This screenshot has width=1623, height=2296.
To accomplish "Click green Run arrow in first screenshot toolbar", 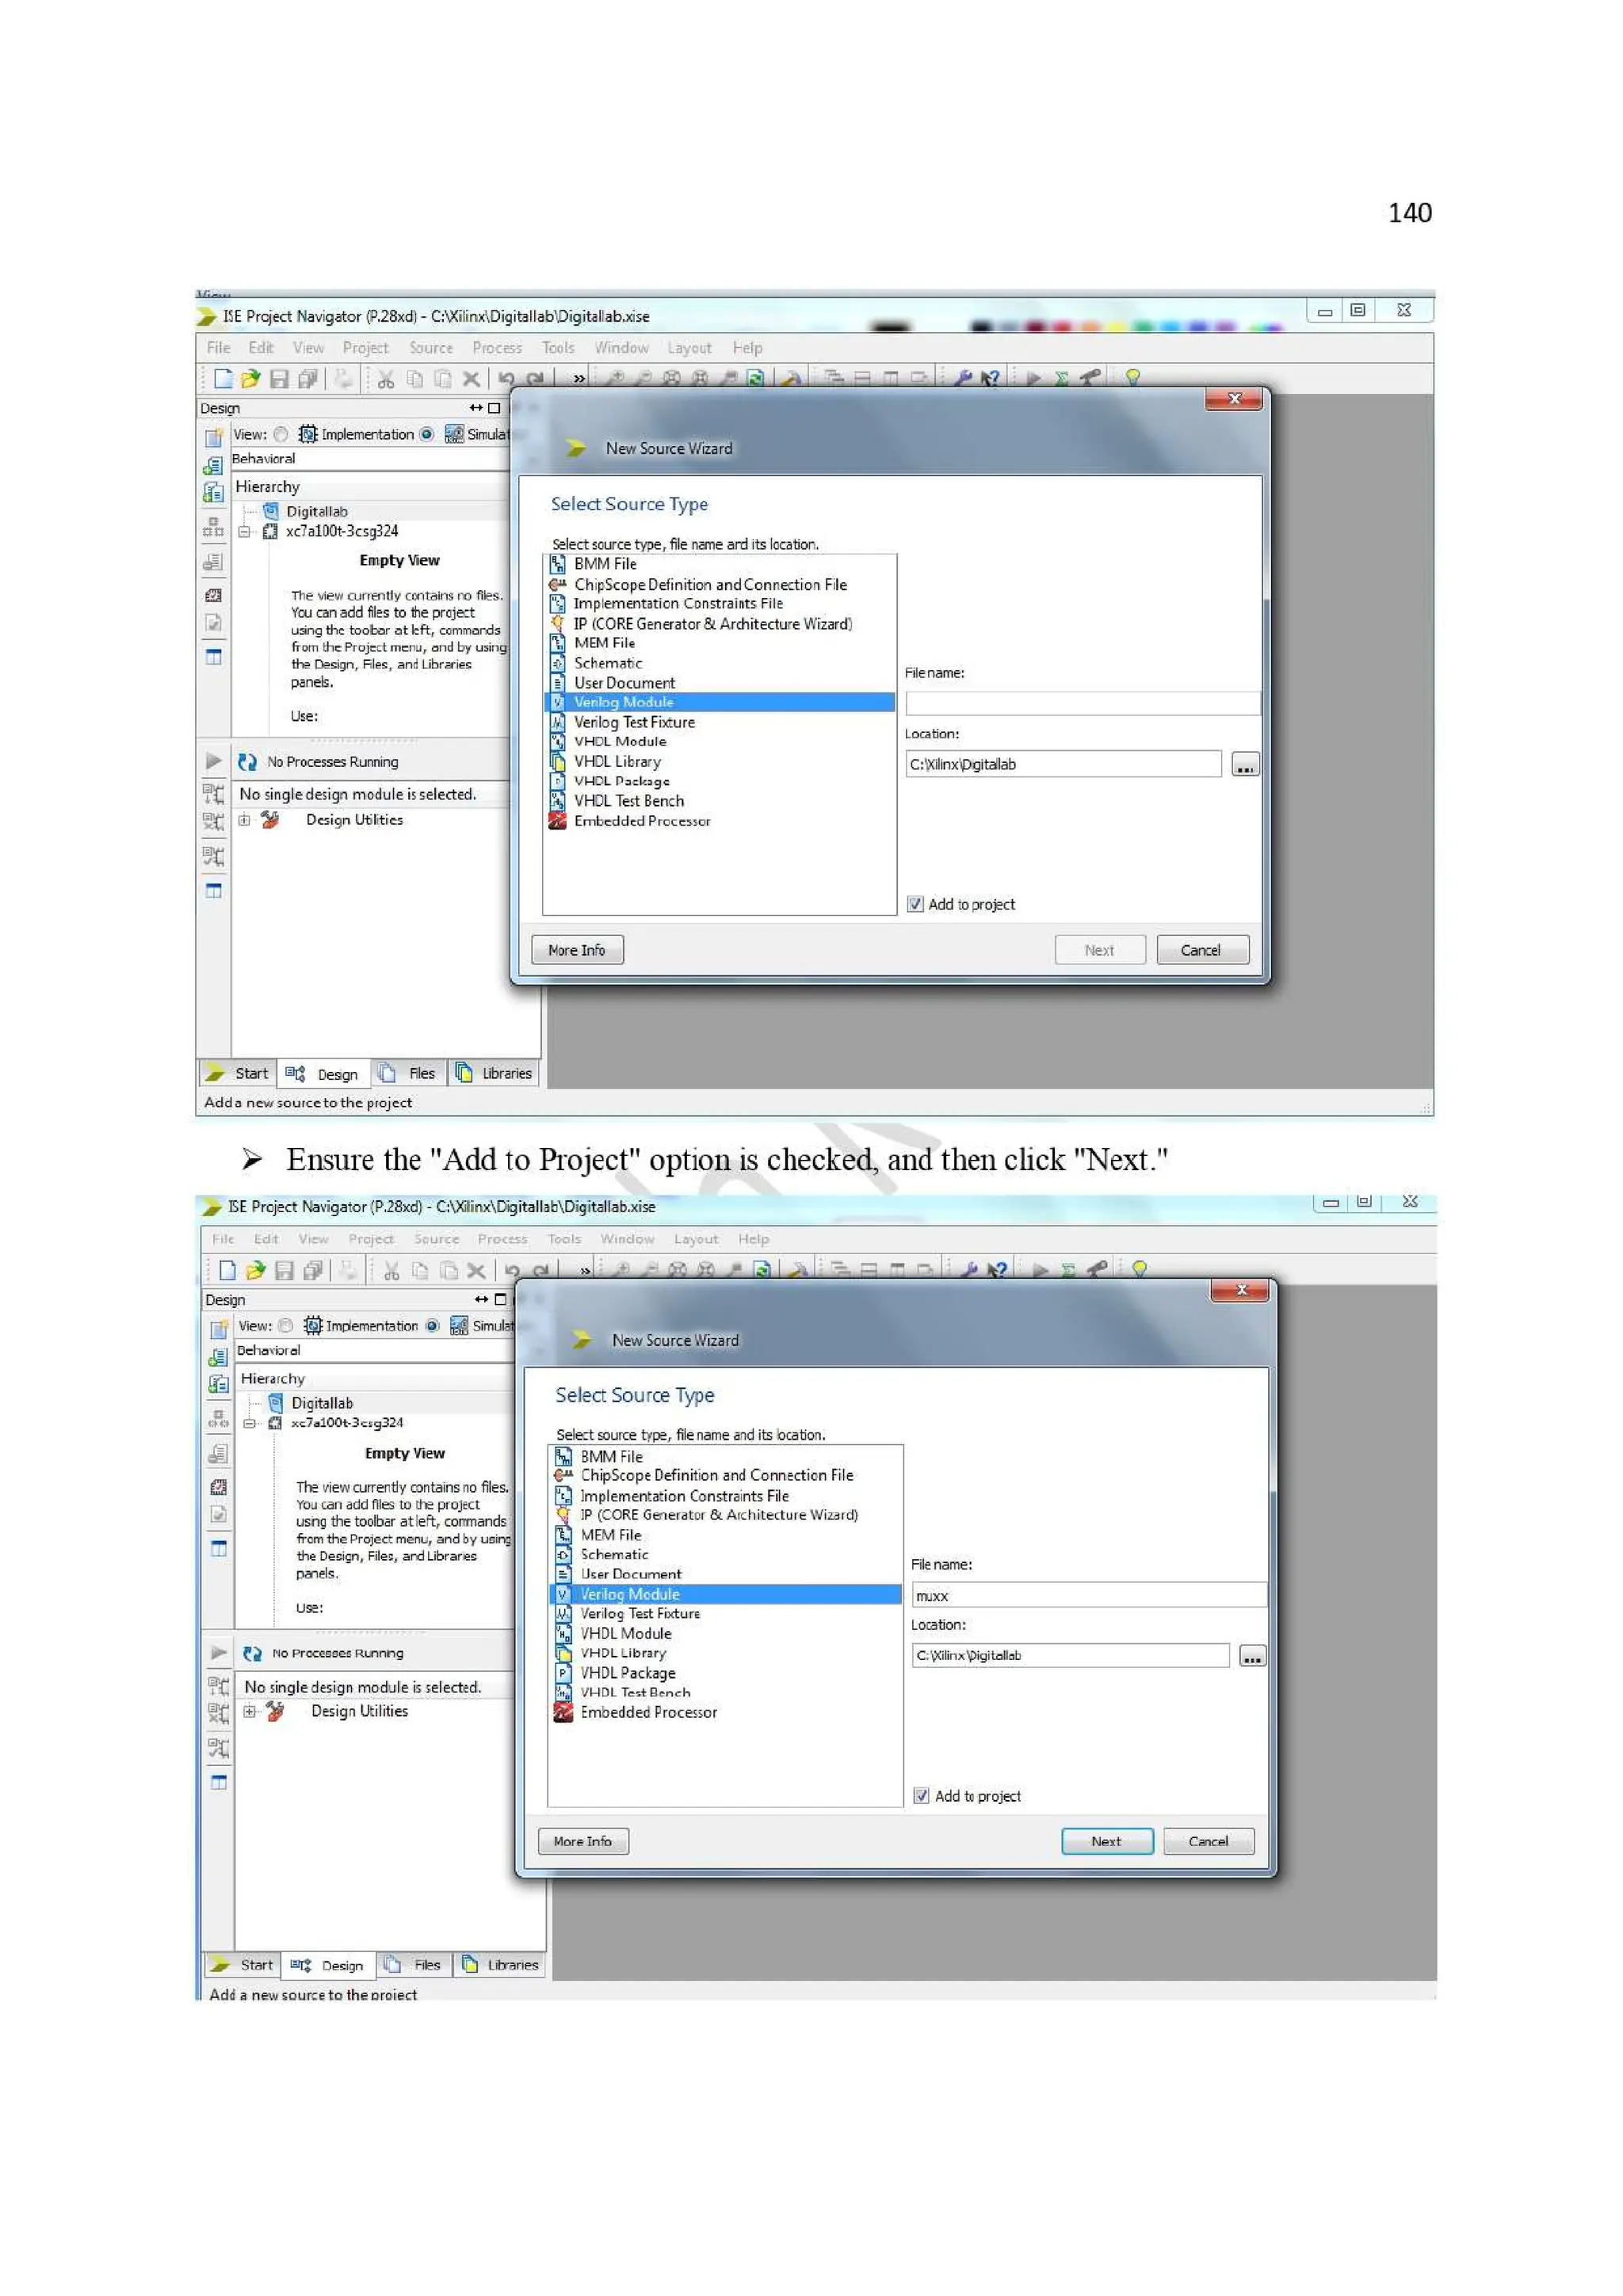I will coord(1033,378).
